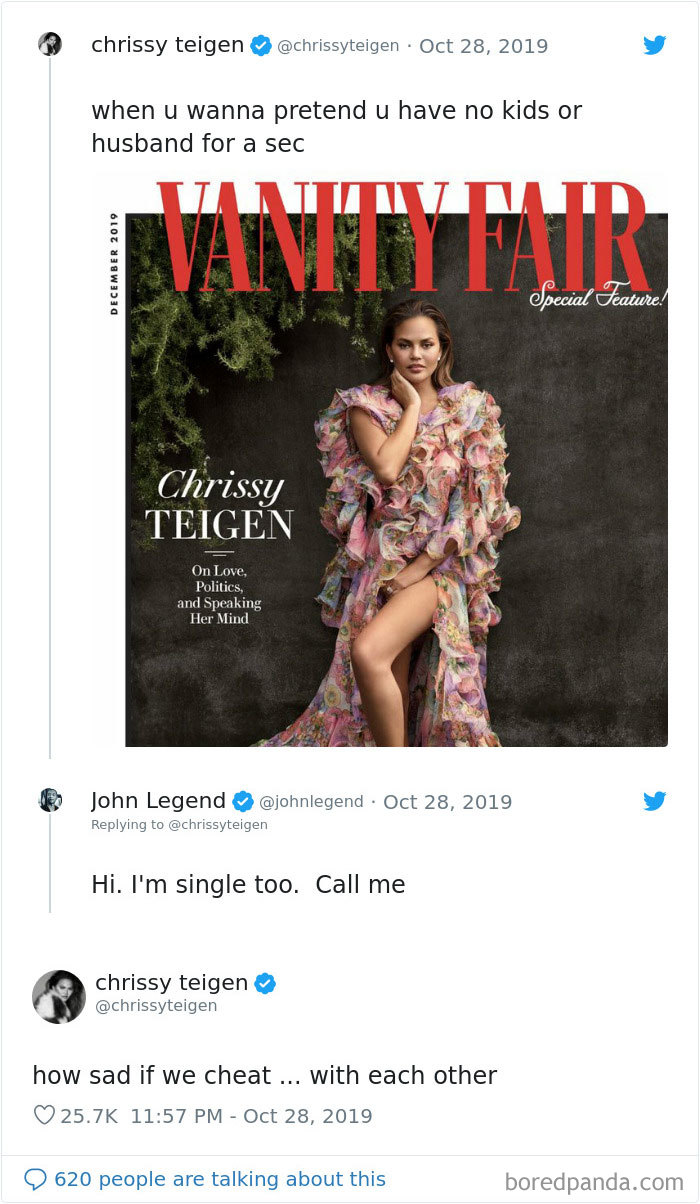Click the reply speech bubble icon at bottom
Viewport: 700px width, 1204px height.
[36, 1178]
